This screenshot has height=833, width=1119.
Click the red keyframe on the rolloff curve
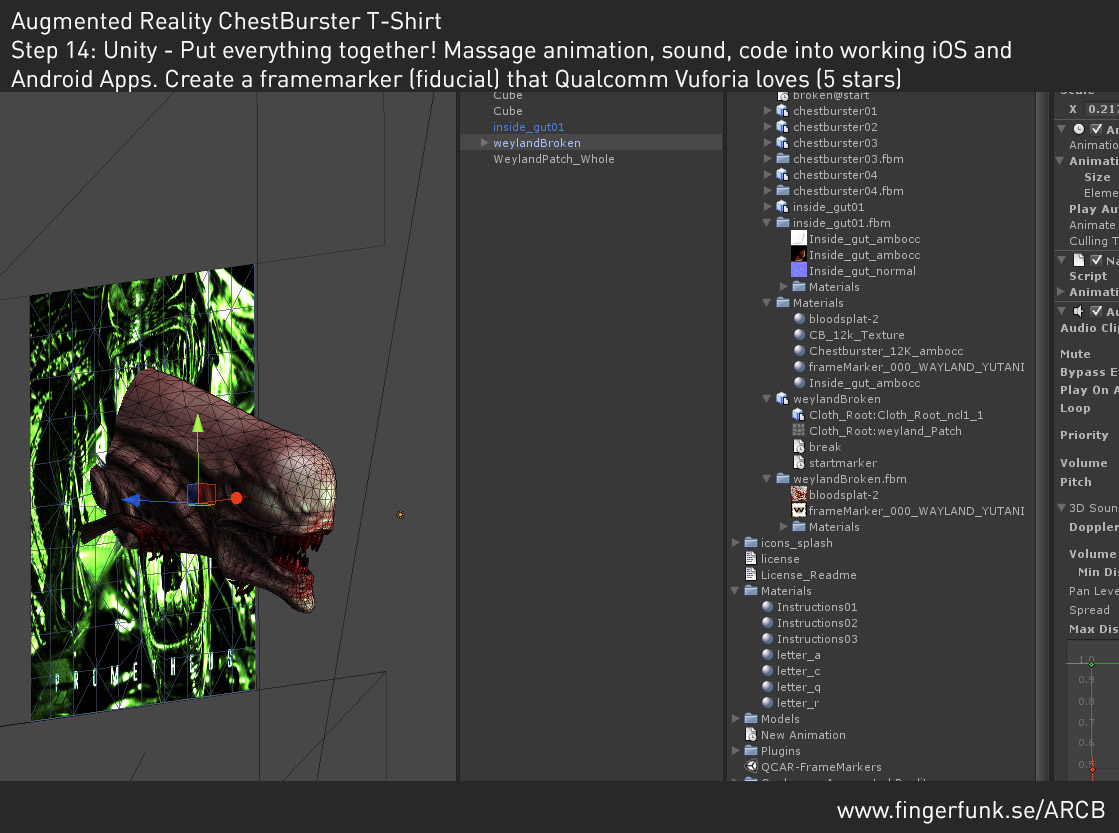1092,769
